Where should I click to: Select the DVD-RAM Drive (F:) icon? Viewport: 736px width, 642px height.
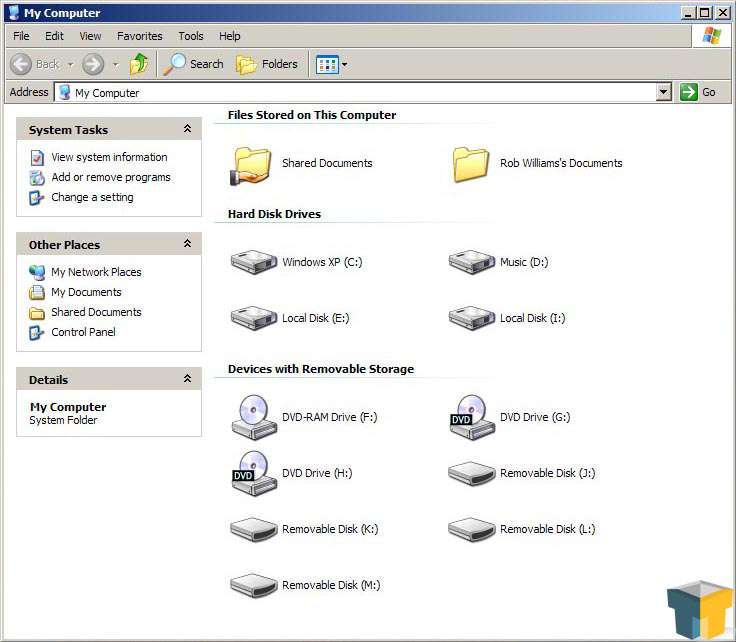pyautogui.click(x=254, y=417)
